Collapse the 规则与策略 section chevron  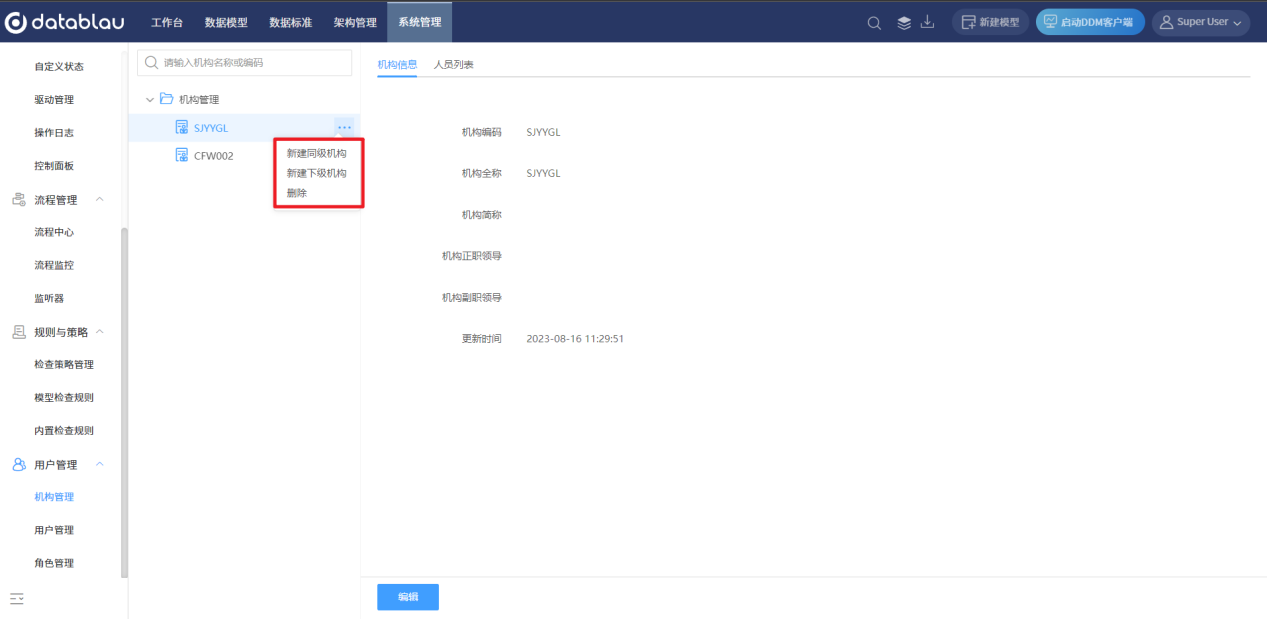pyautogui.click(x=99, y=332)
